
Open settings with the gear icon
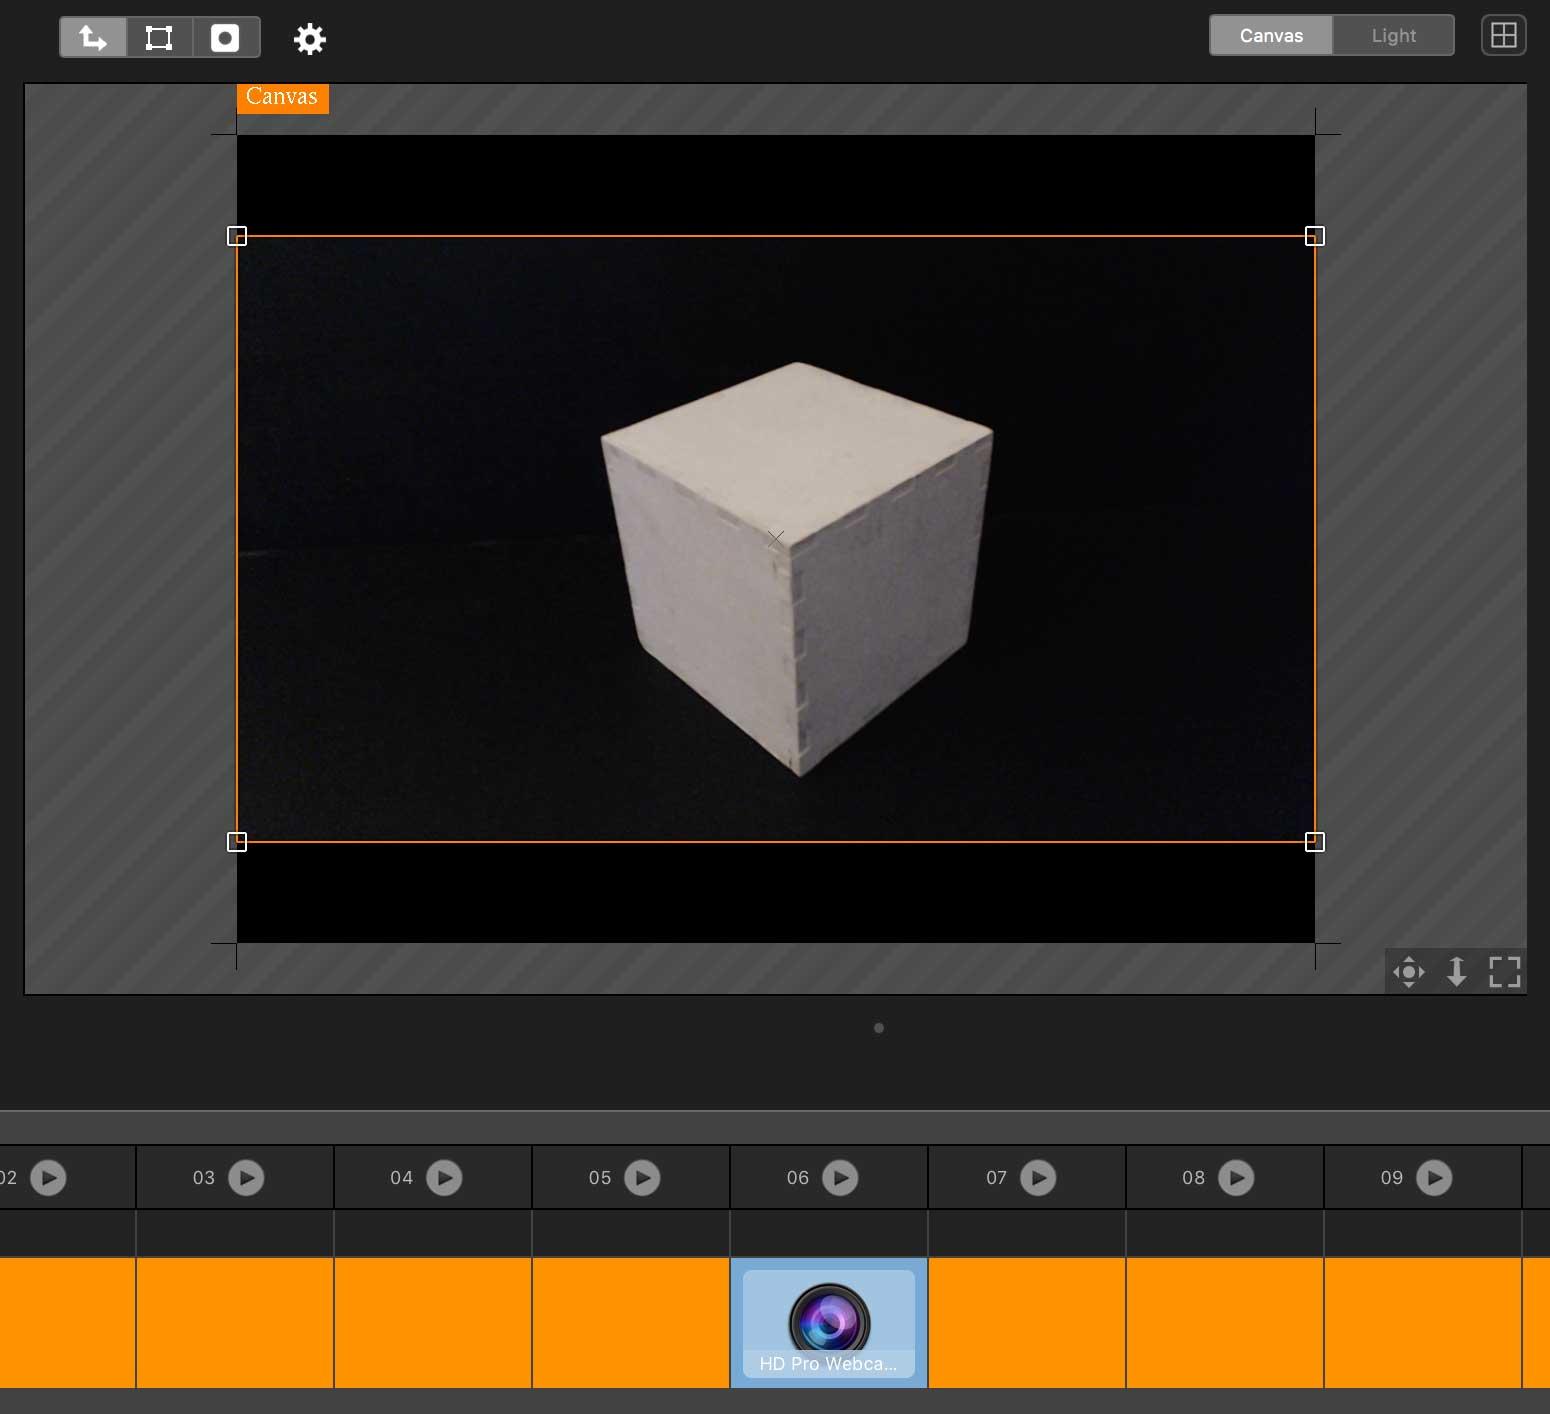coord(310,39)
